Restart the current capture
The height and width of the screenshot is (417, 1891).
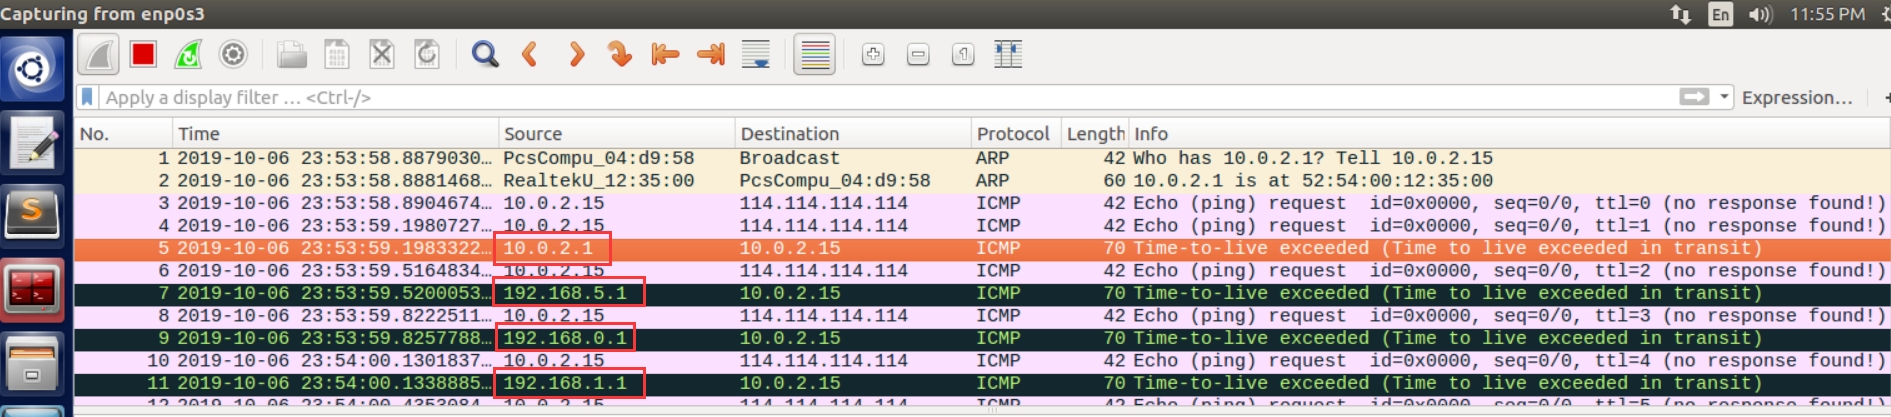(x=188, y=55)
